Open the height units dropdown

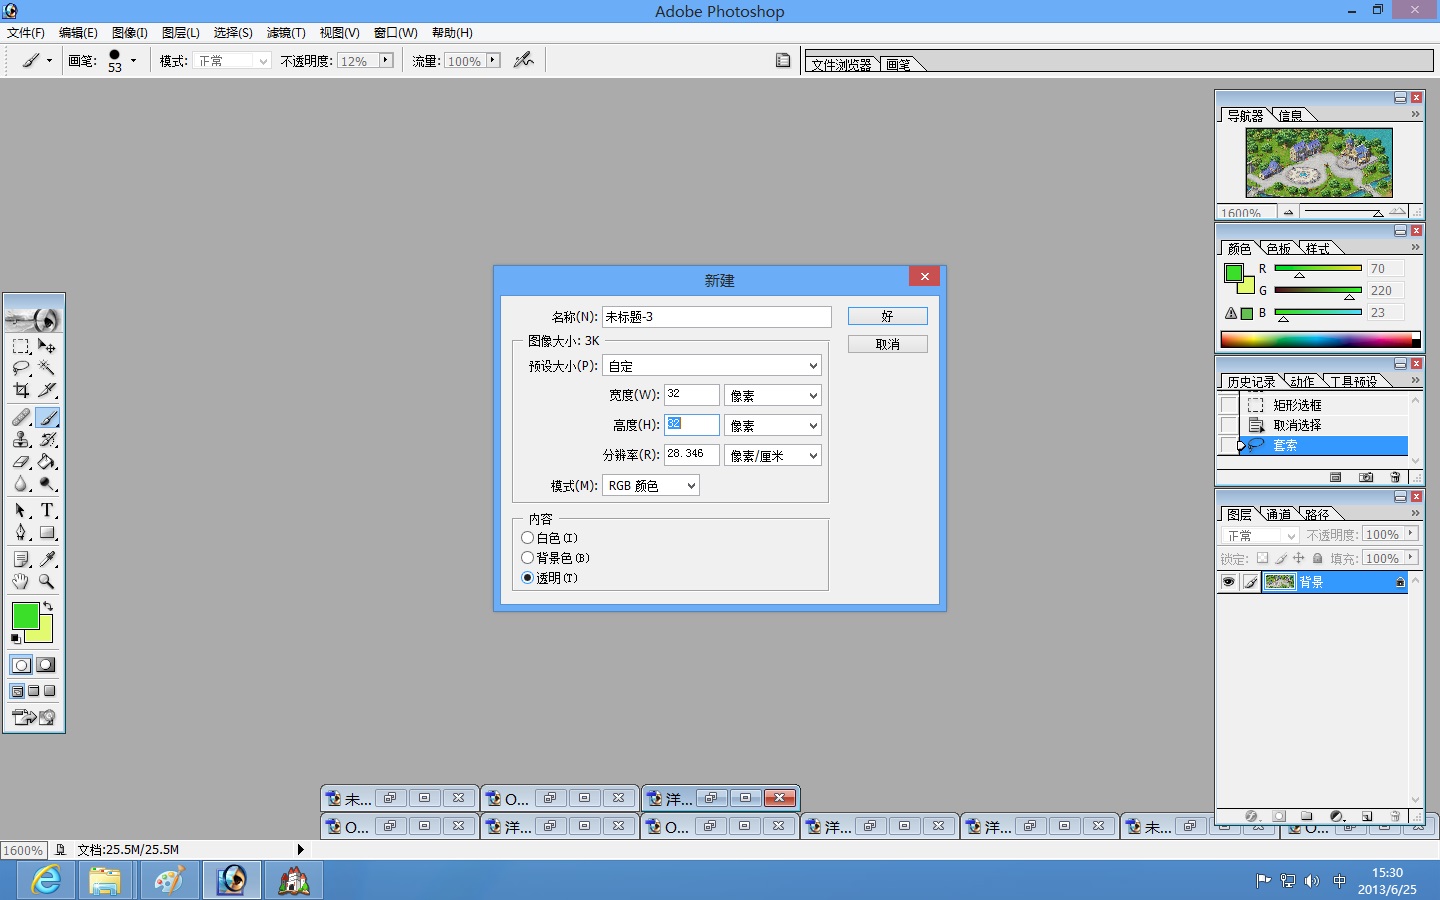773,426
